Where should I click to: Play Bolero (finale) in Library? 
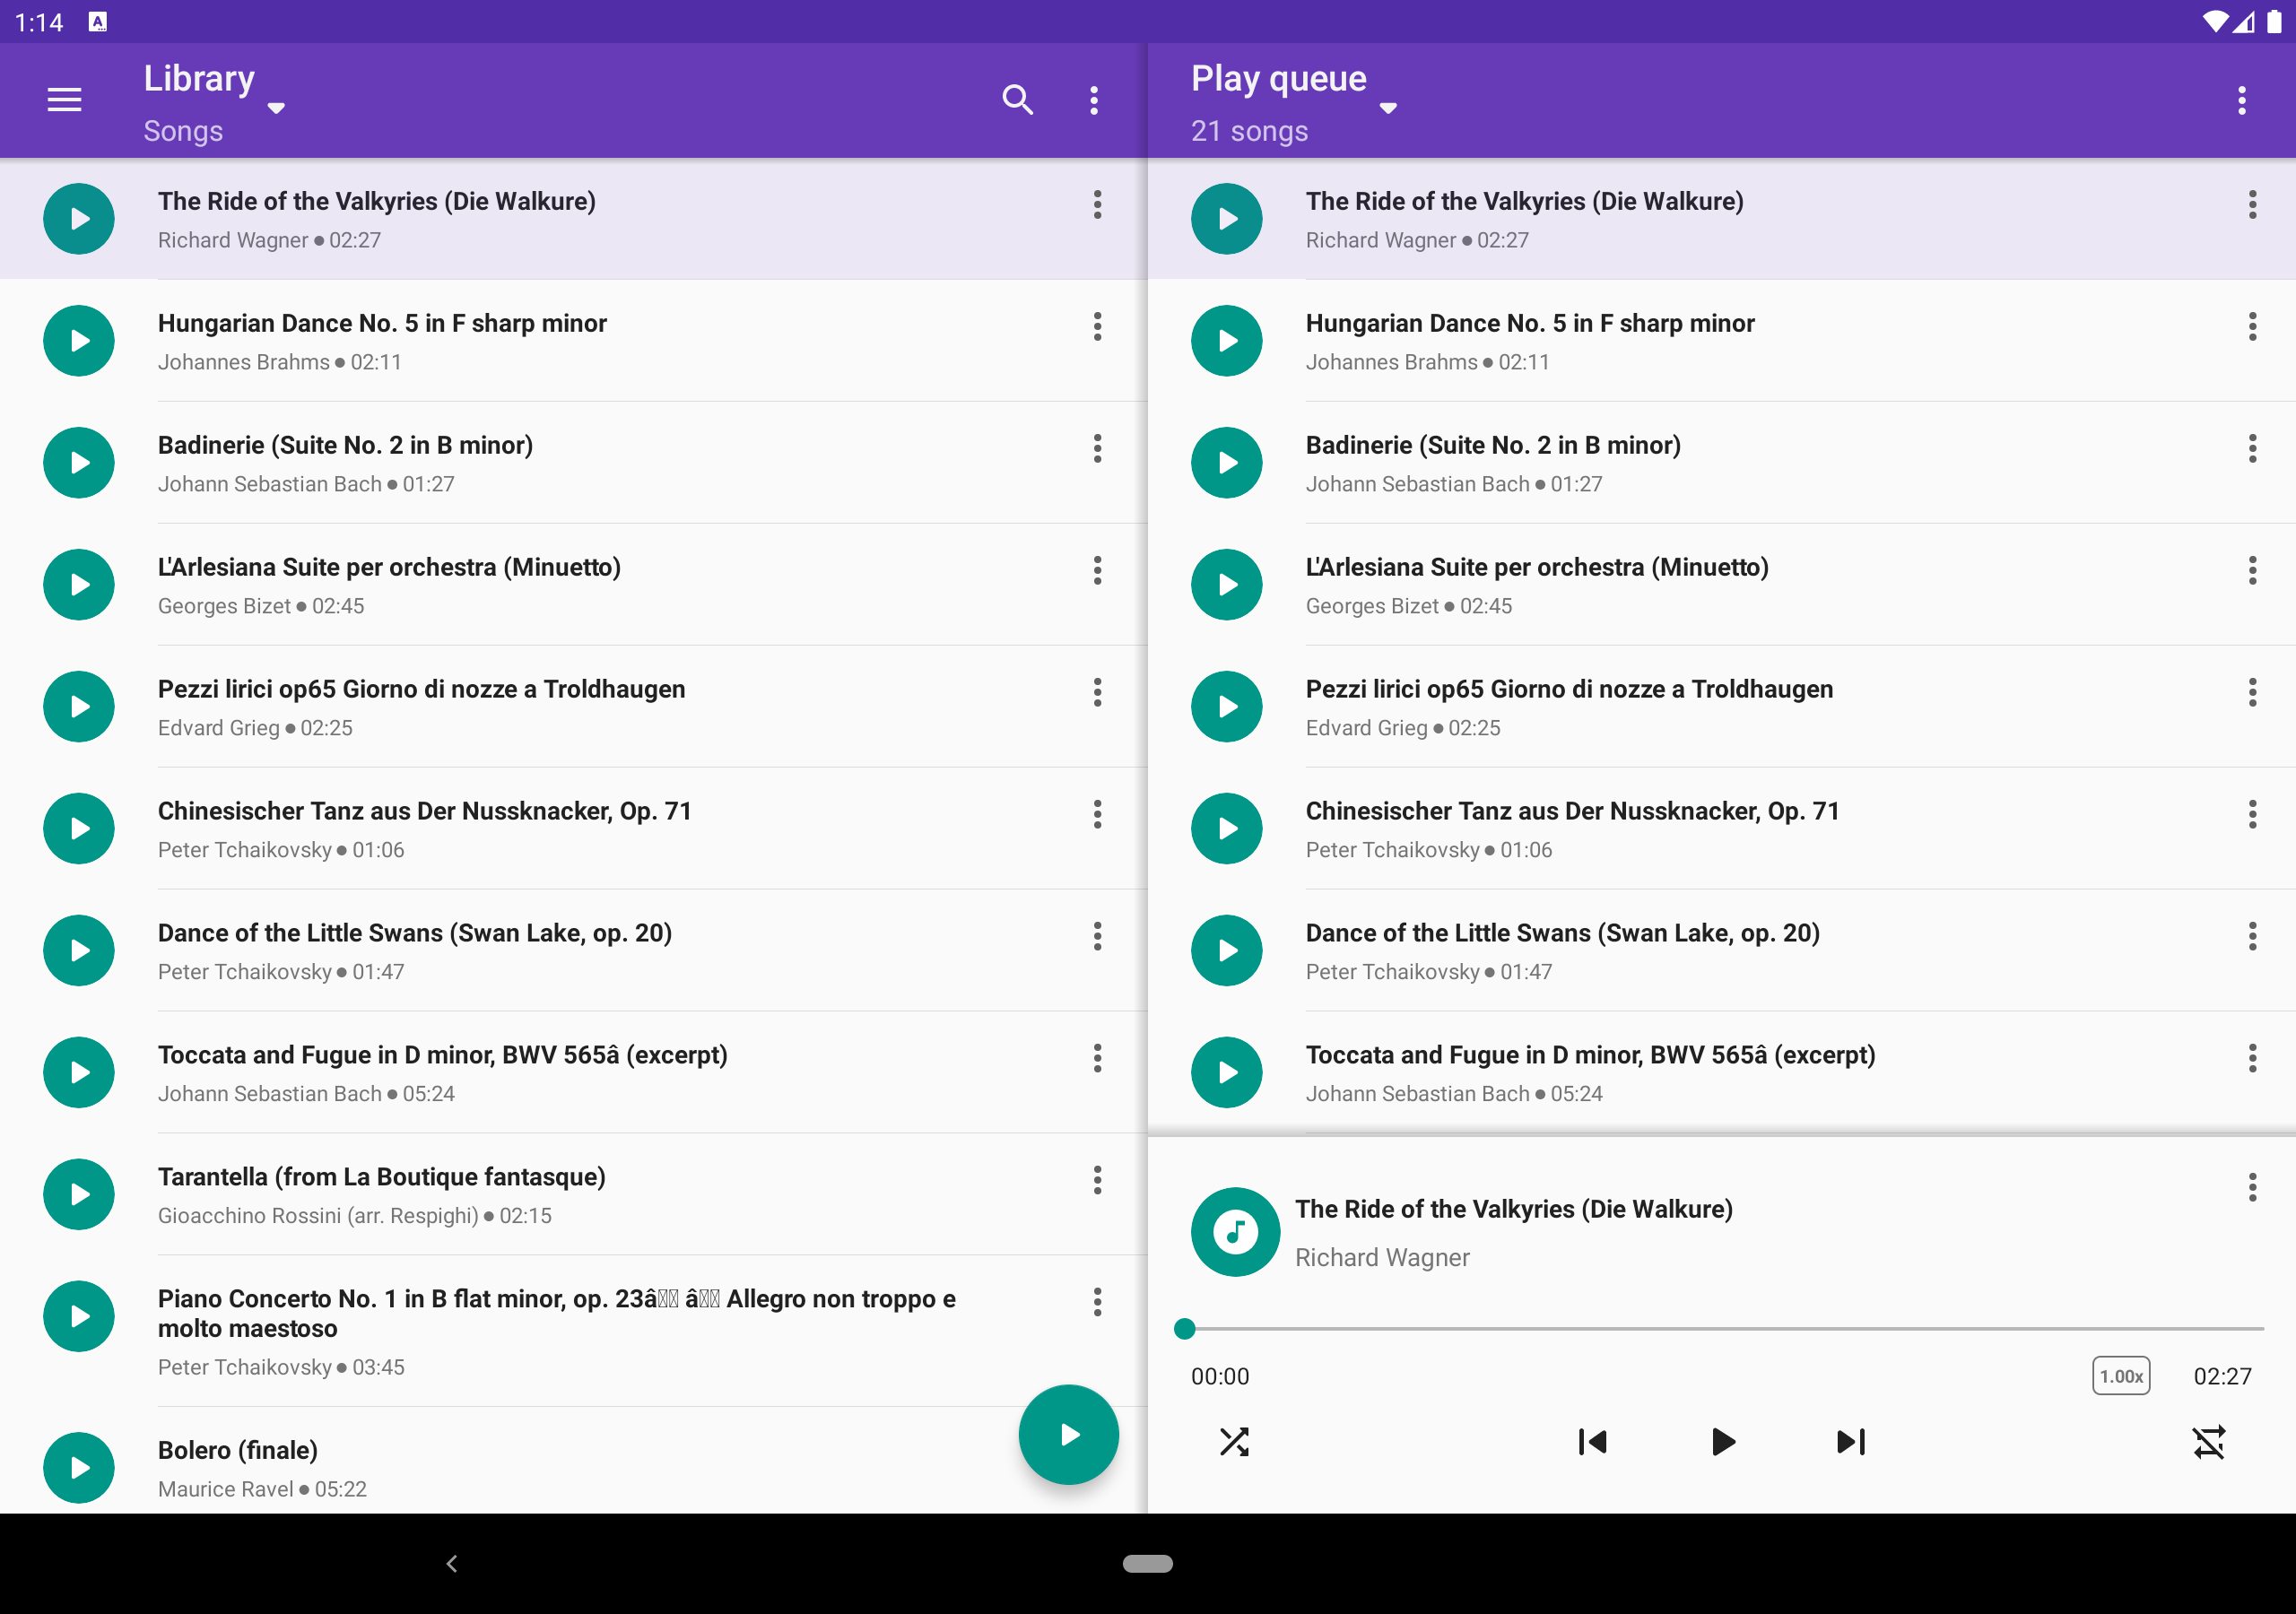click(x=79, y=1468)
